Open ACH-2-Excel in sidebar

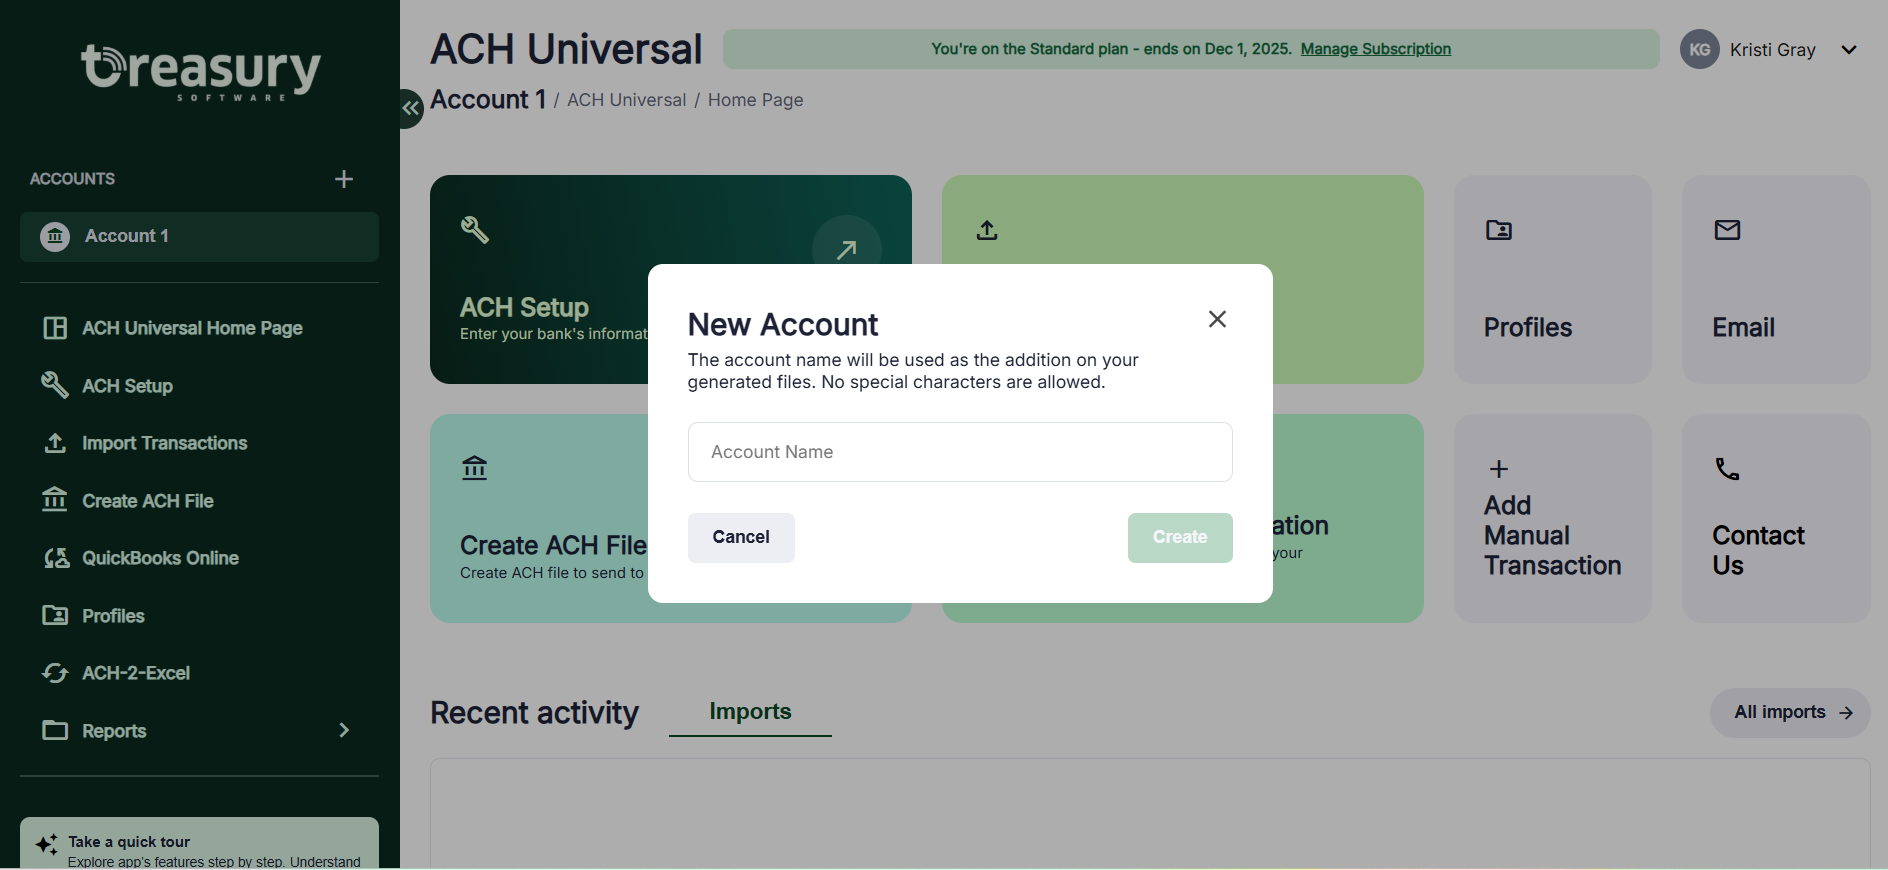point(135,673)
